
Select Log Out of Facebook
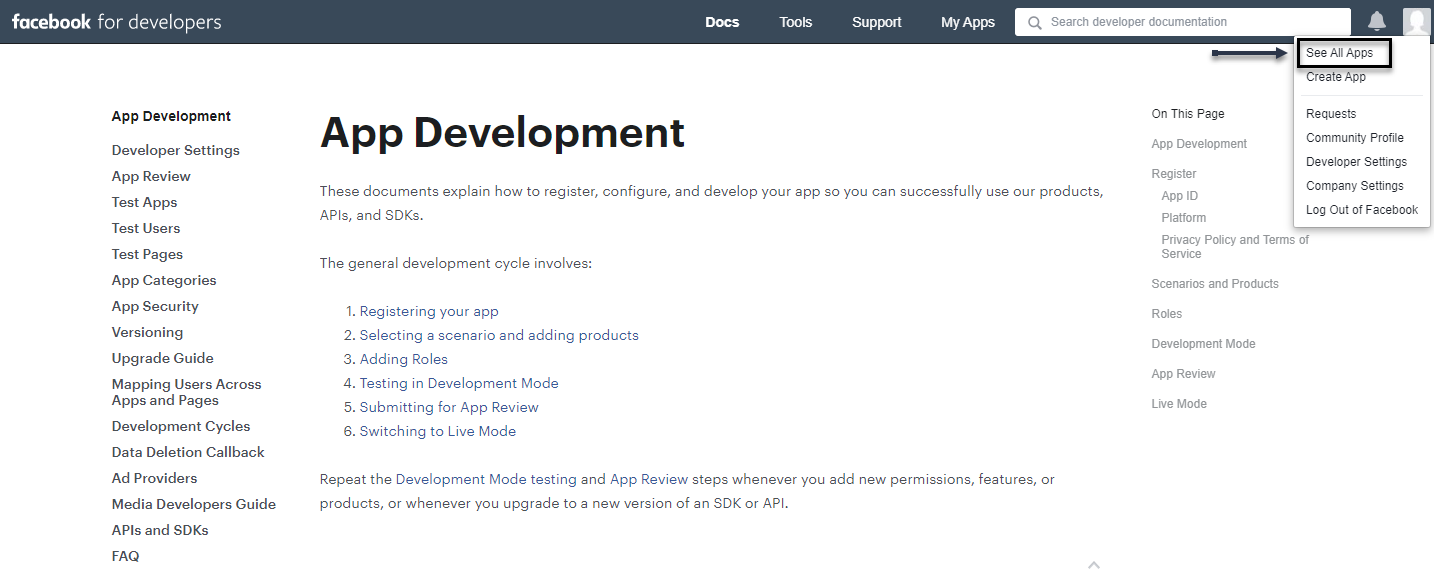(x=1362, y=210)
